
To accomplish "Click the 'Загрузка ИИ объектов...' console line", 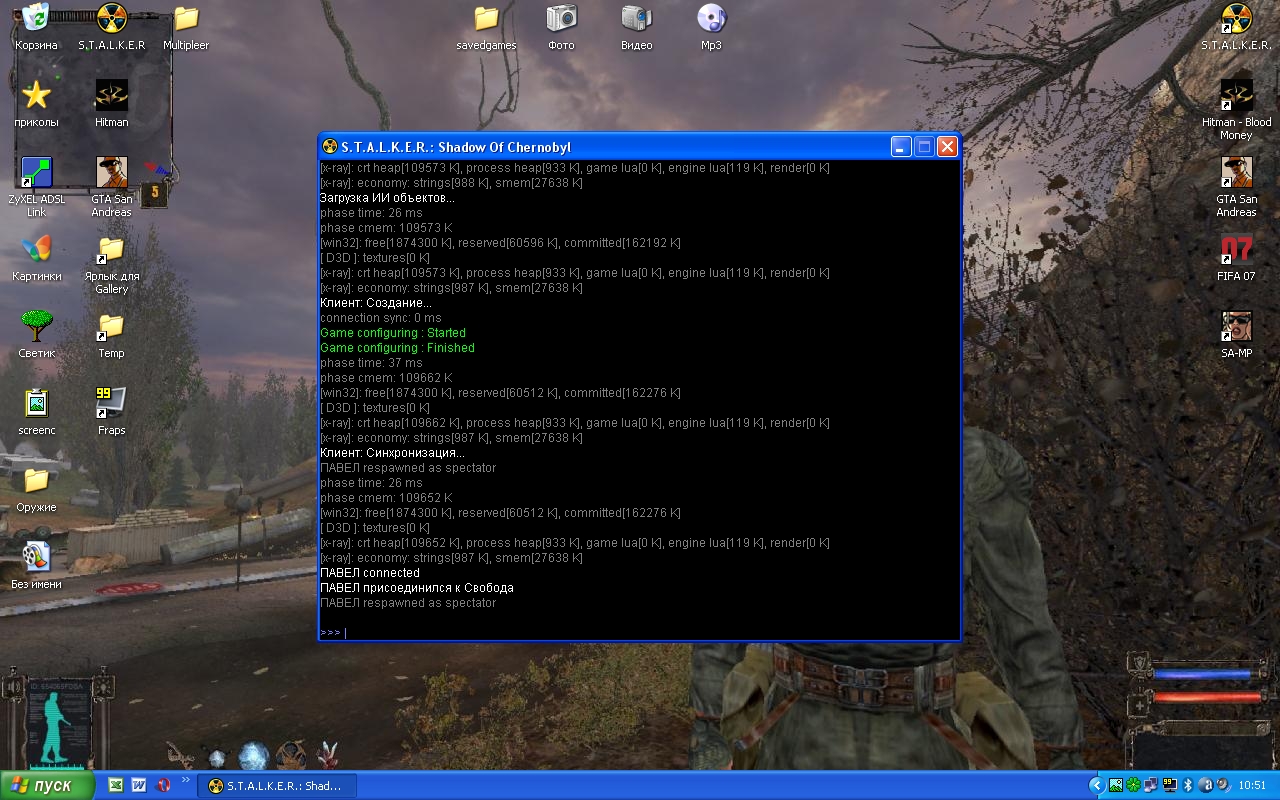I will (x=387, y=198).
